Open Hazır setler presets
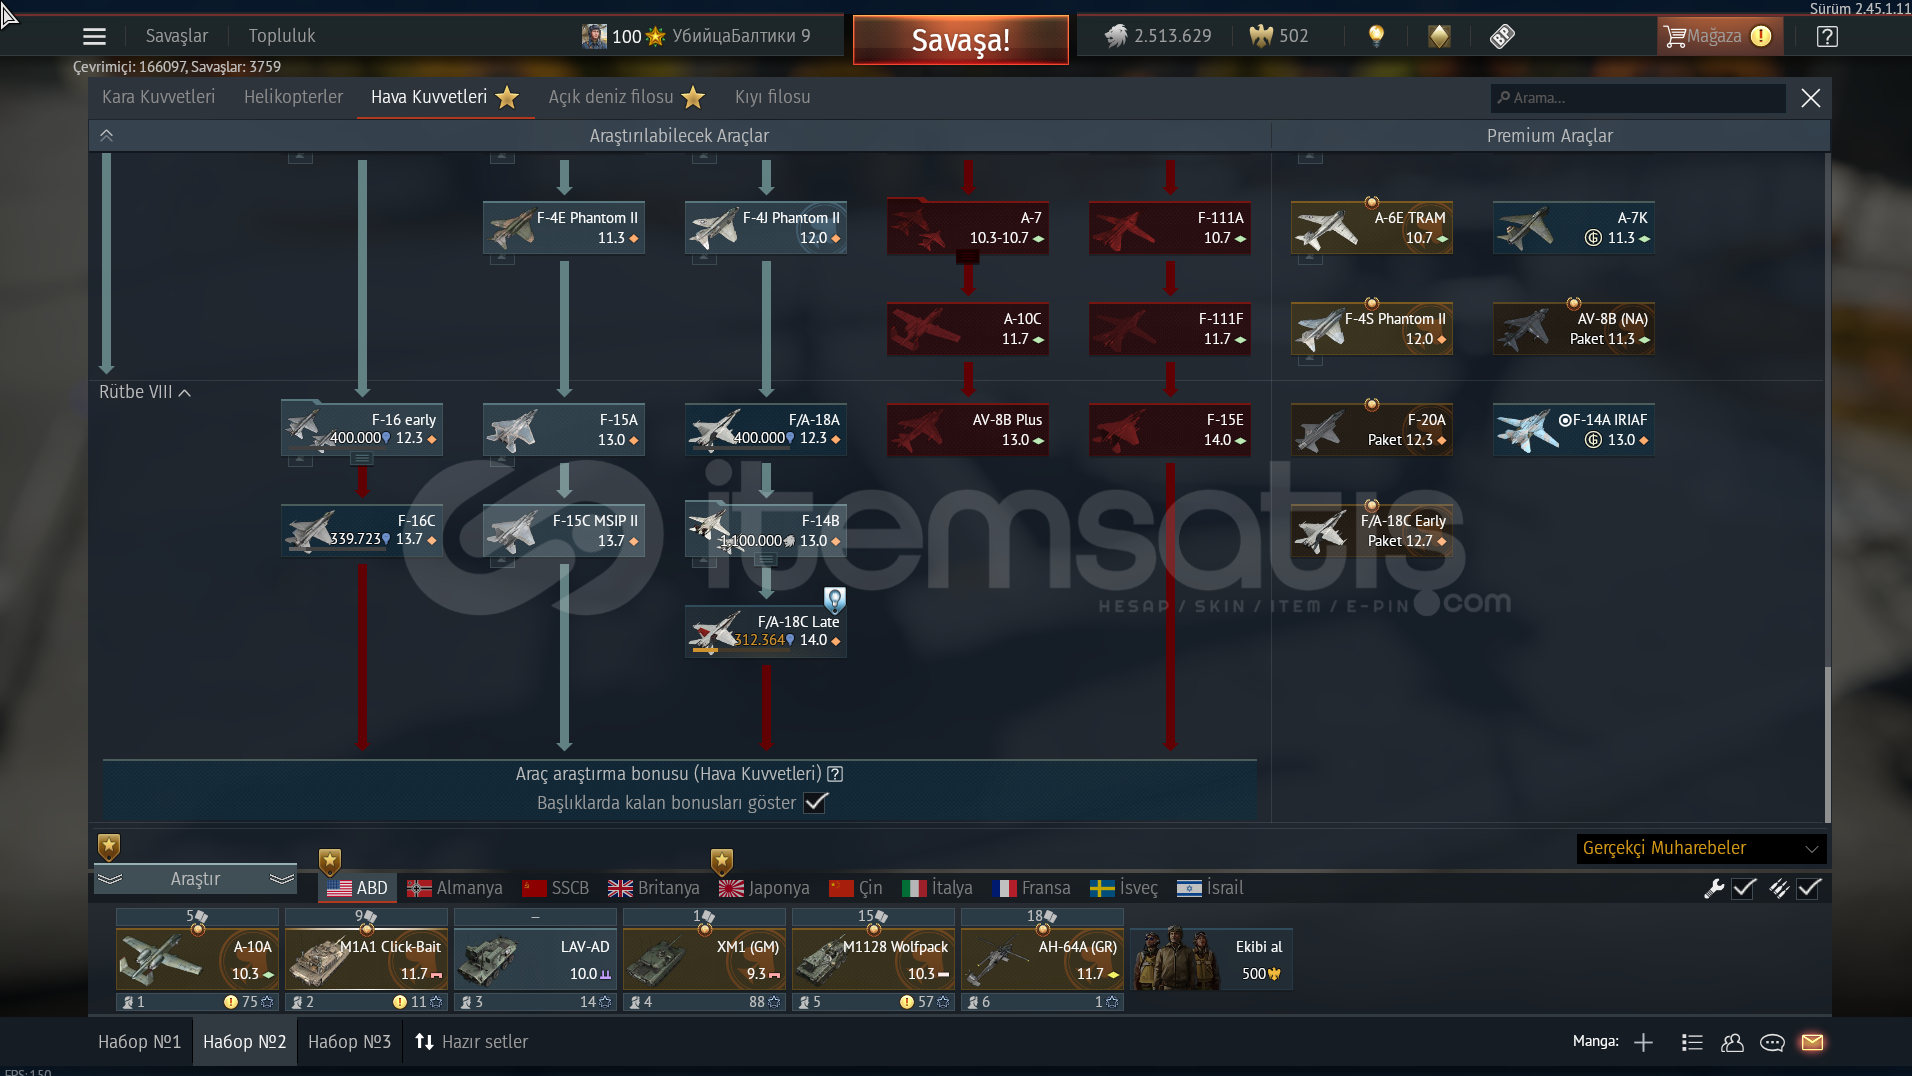The width and height of the screenshot is (1912, 1076). pyautogui.click(x=471, y=1042)
